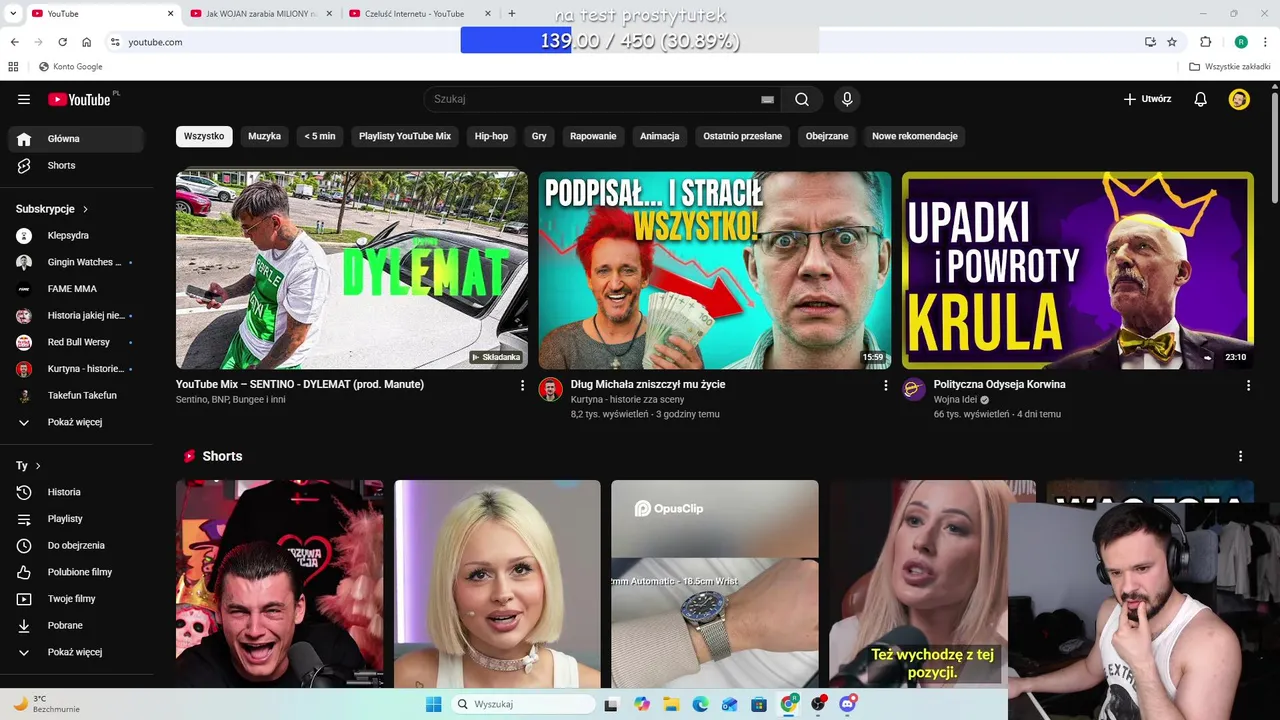
Task: Switch to Jak WOJAN zarabia MILIONY tab
Action: pos(262,14)
